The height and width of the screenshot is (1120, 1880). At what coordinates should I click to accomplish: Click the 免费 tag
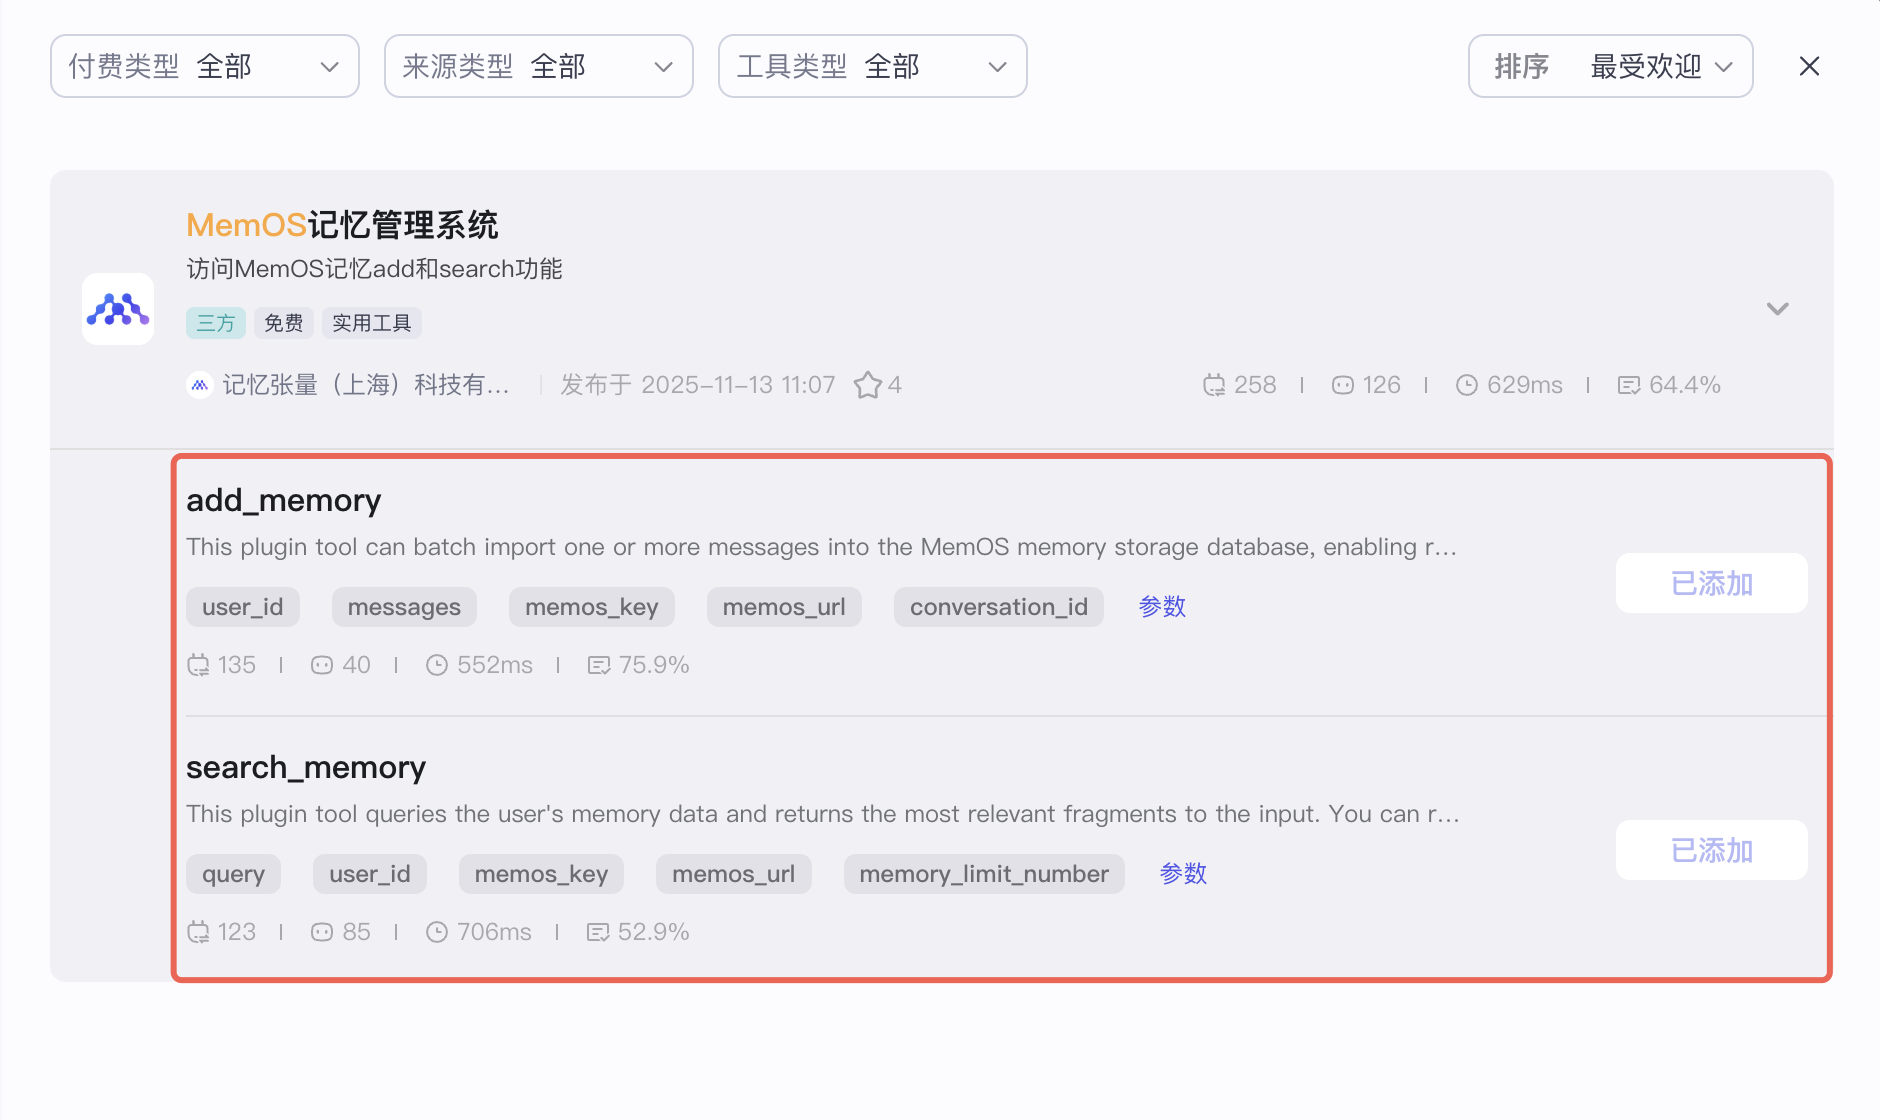284,323
